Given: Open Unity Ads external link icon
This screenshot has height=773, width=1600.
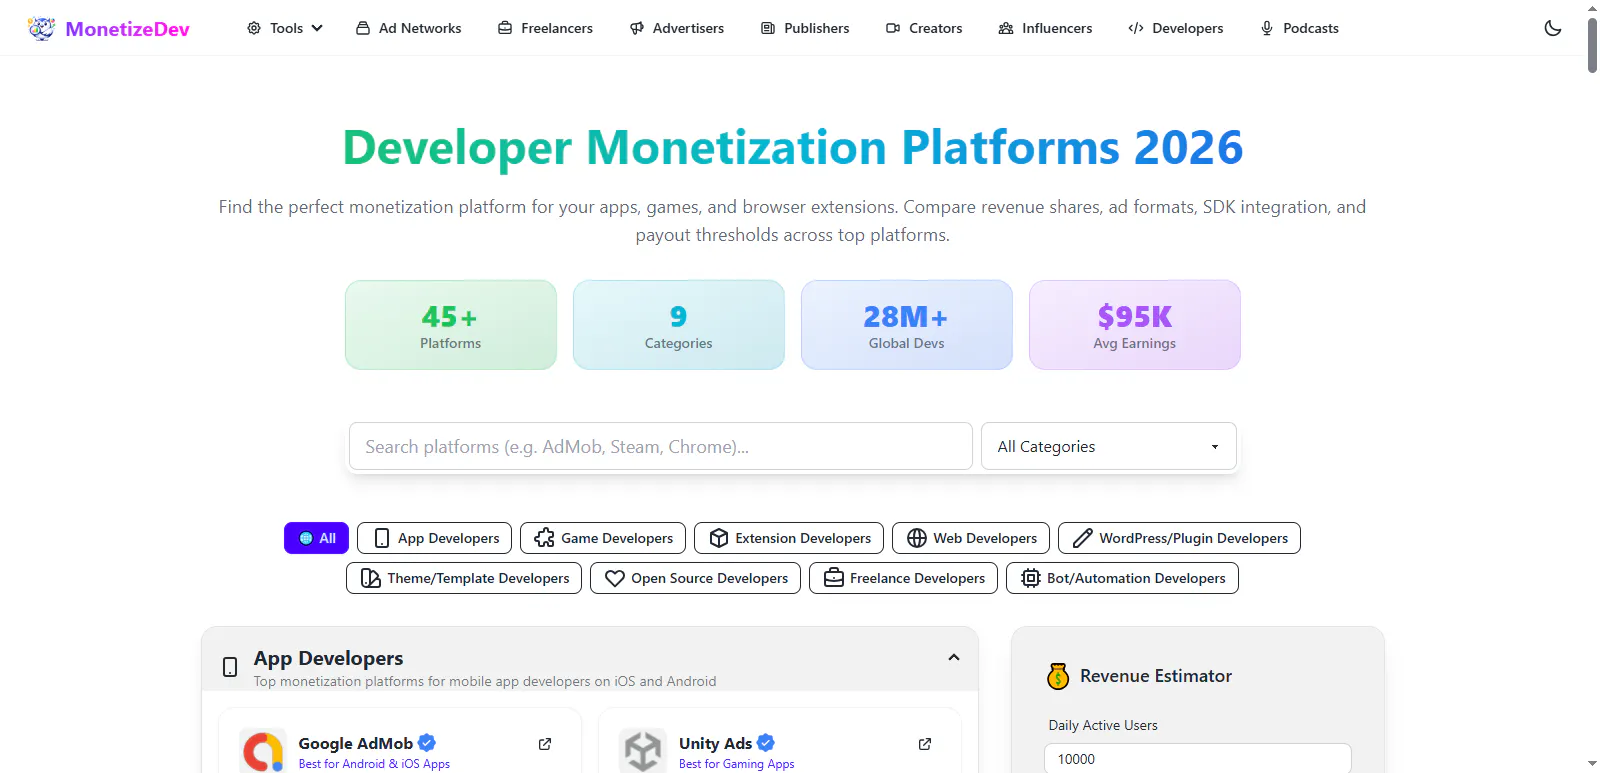Looking at the screenshot, I should (925, 744).
